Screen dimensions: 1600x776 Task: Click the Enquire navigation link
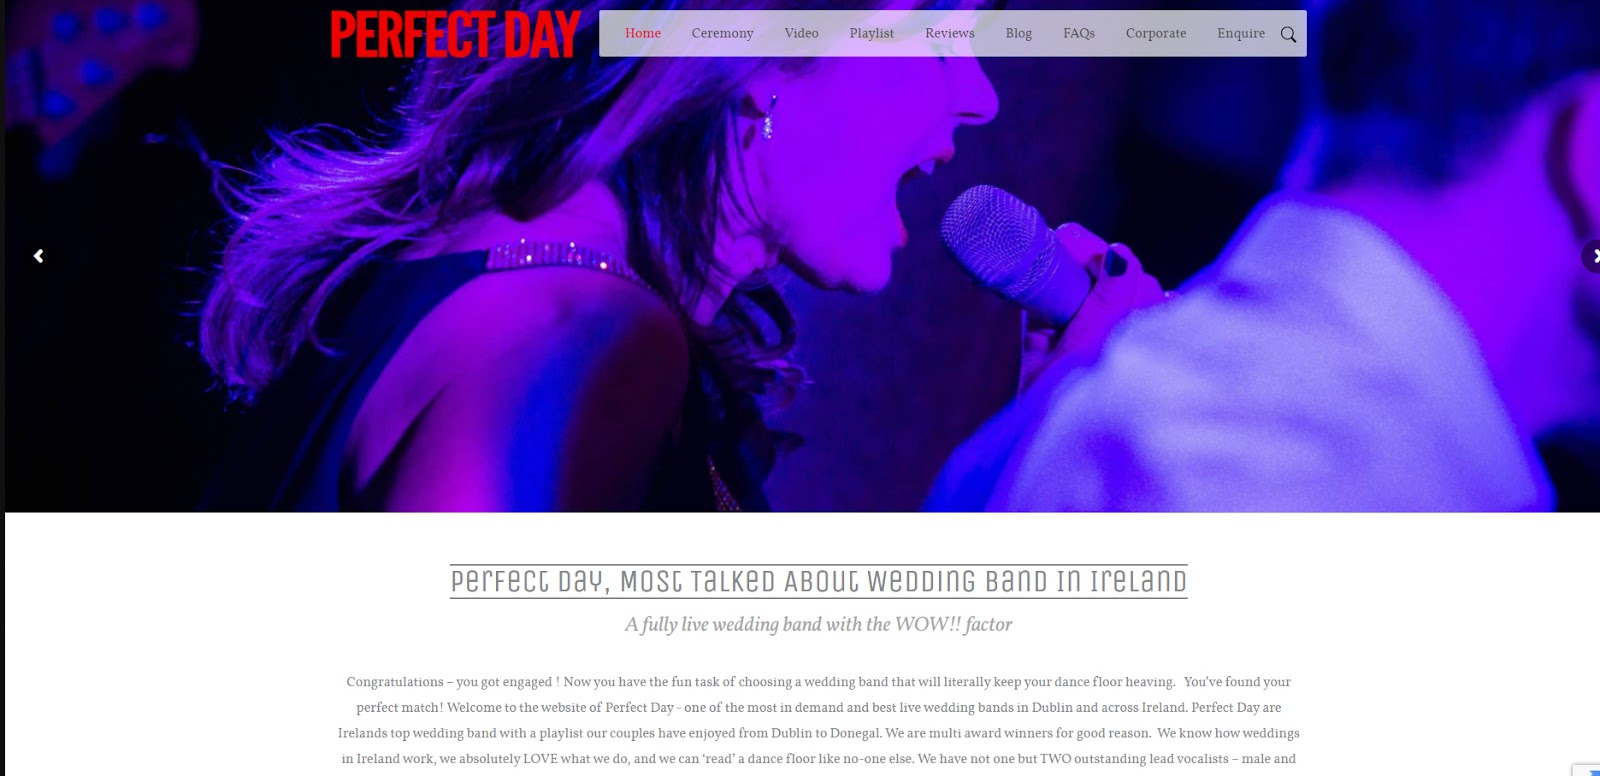pos(1241,33)
